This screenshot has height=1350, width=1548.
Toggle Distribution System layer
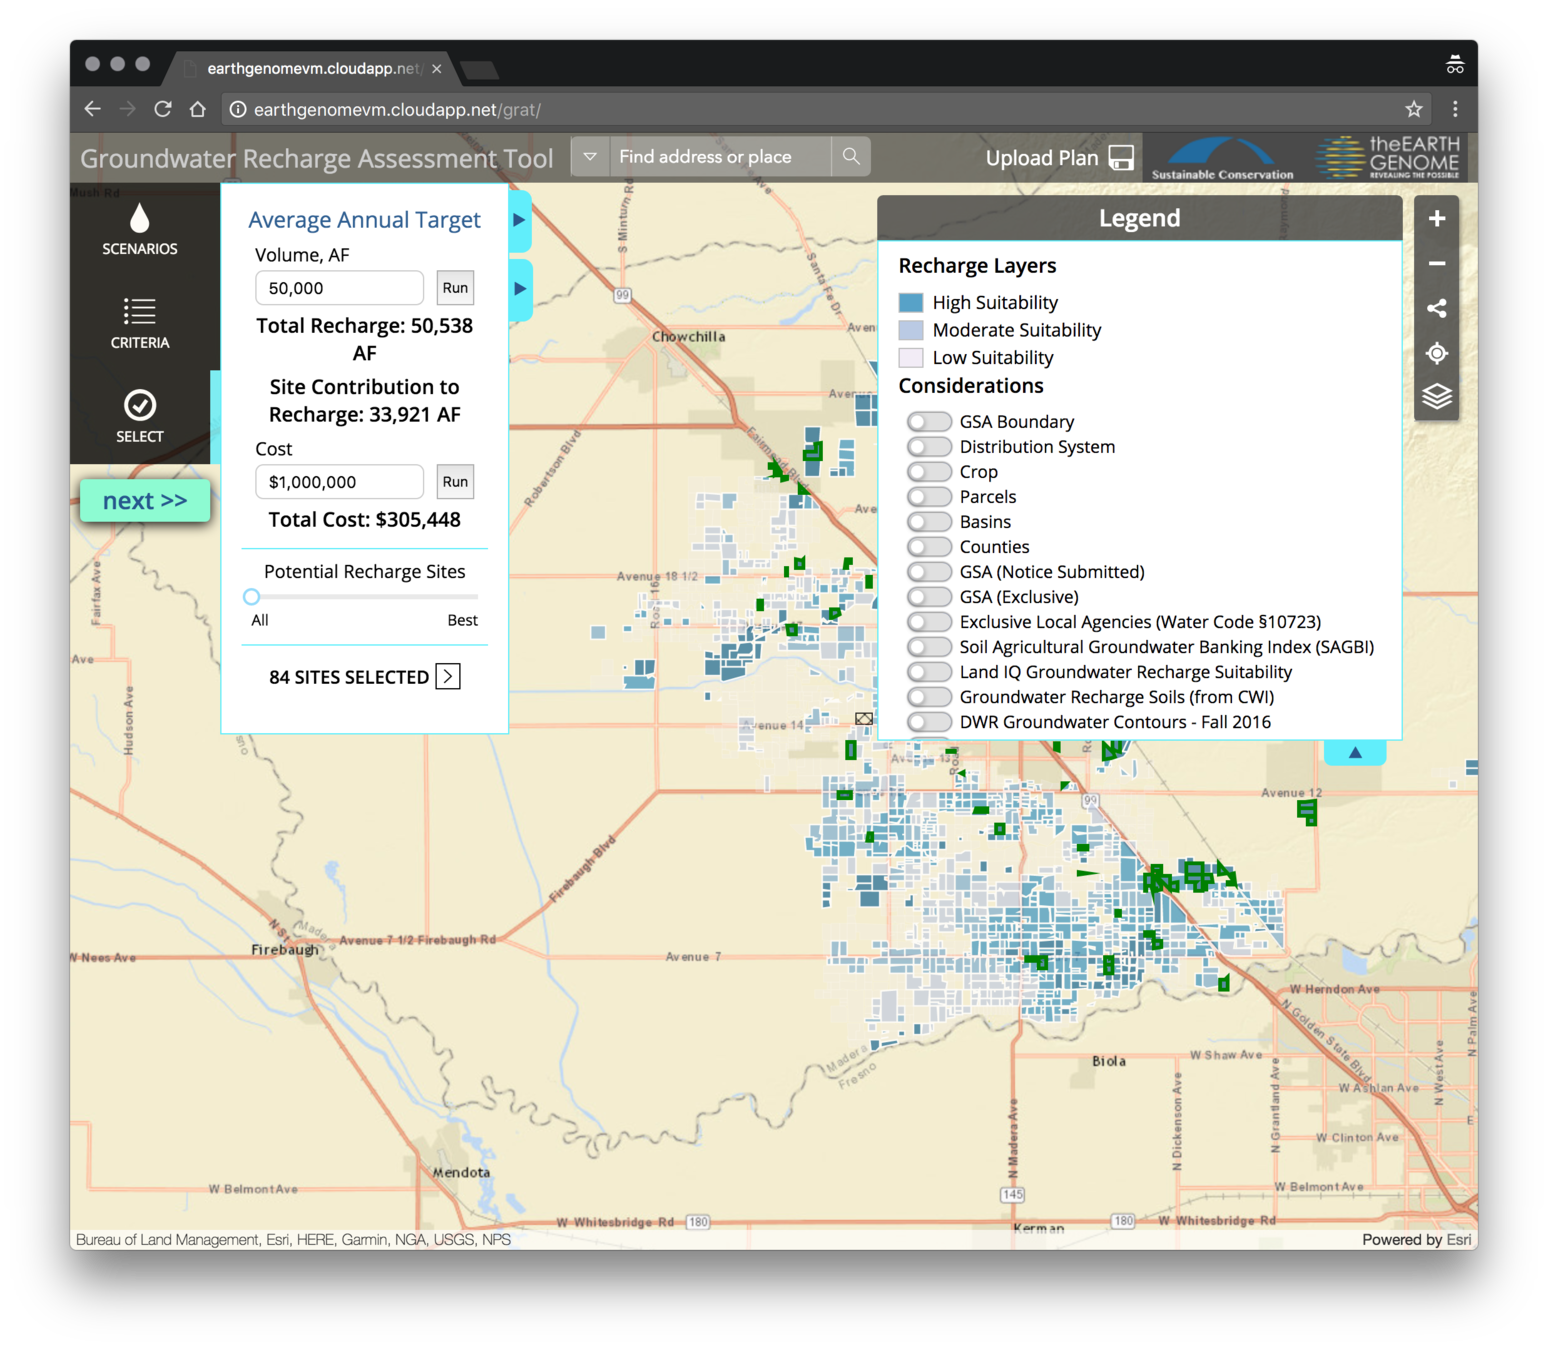(929, 447)
